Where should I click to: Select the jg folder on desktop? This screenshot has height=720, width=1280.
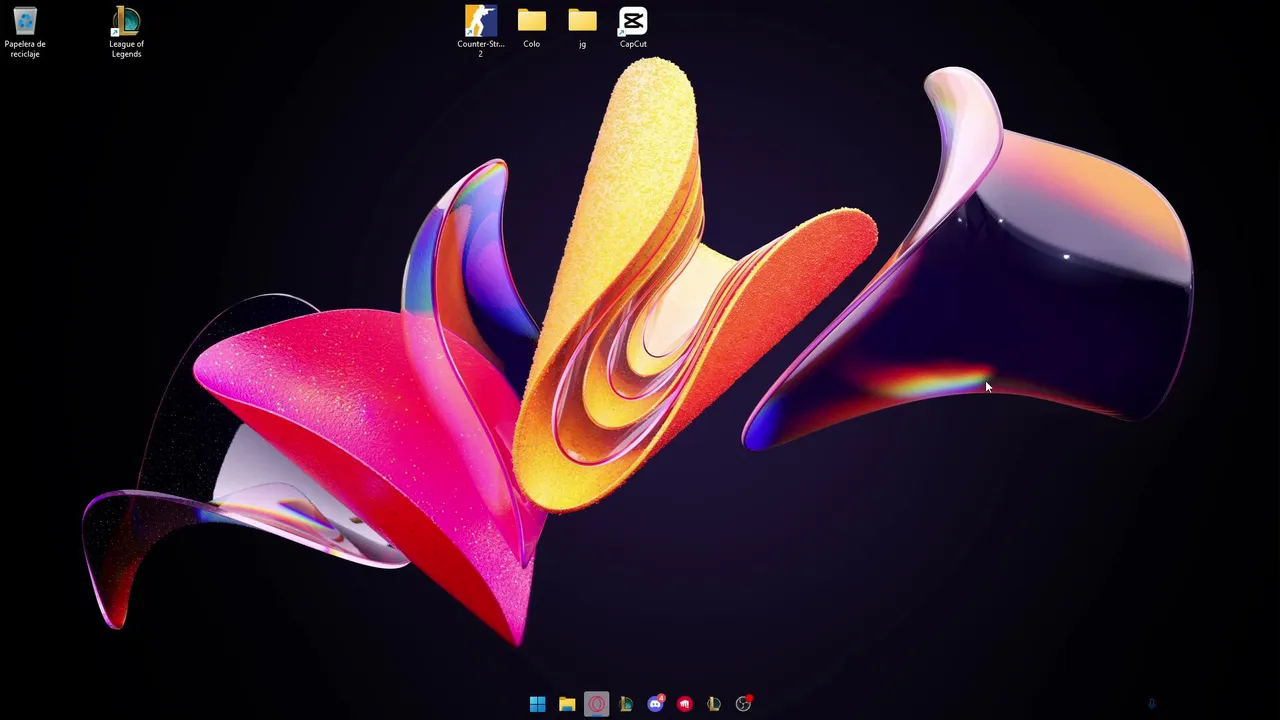582,21
